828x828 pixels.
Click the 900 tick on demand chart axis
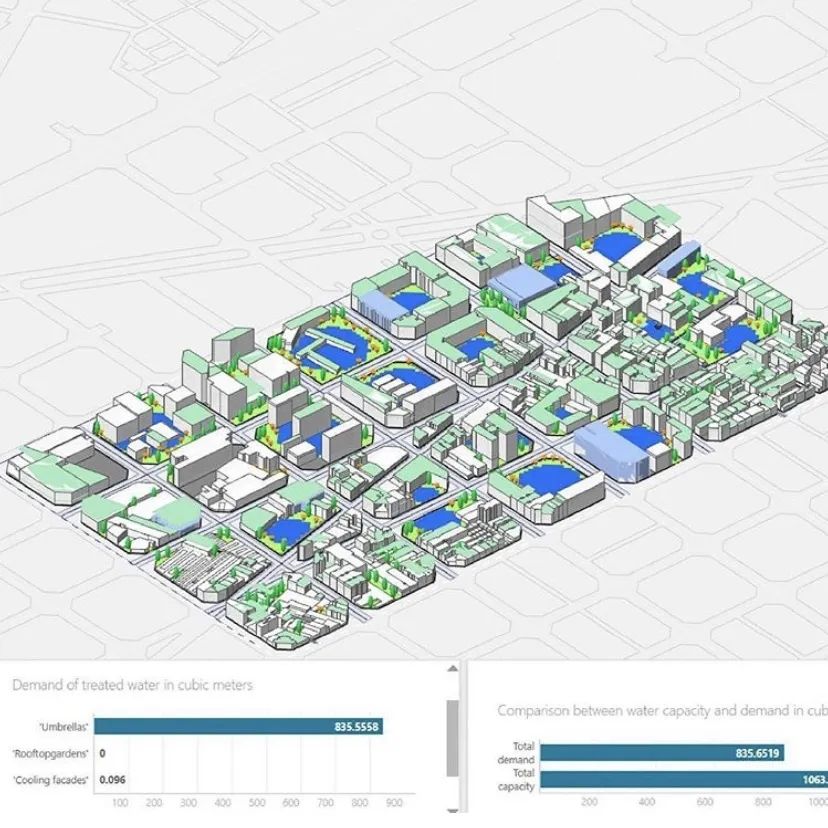(x=393, y=803)
